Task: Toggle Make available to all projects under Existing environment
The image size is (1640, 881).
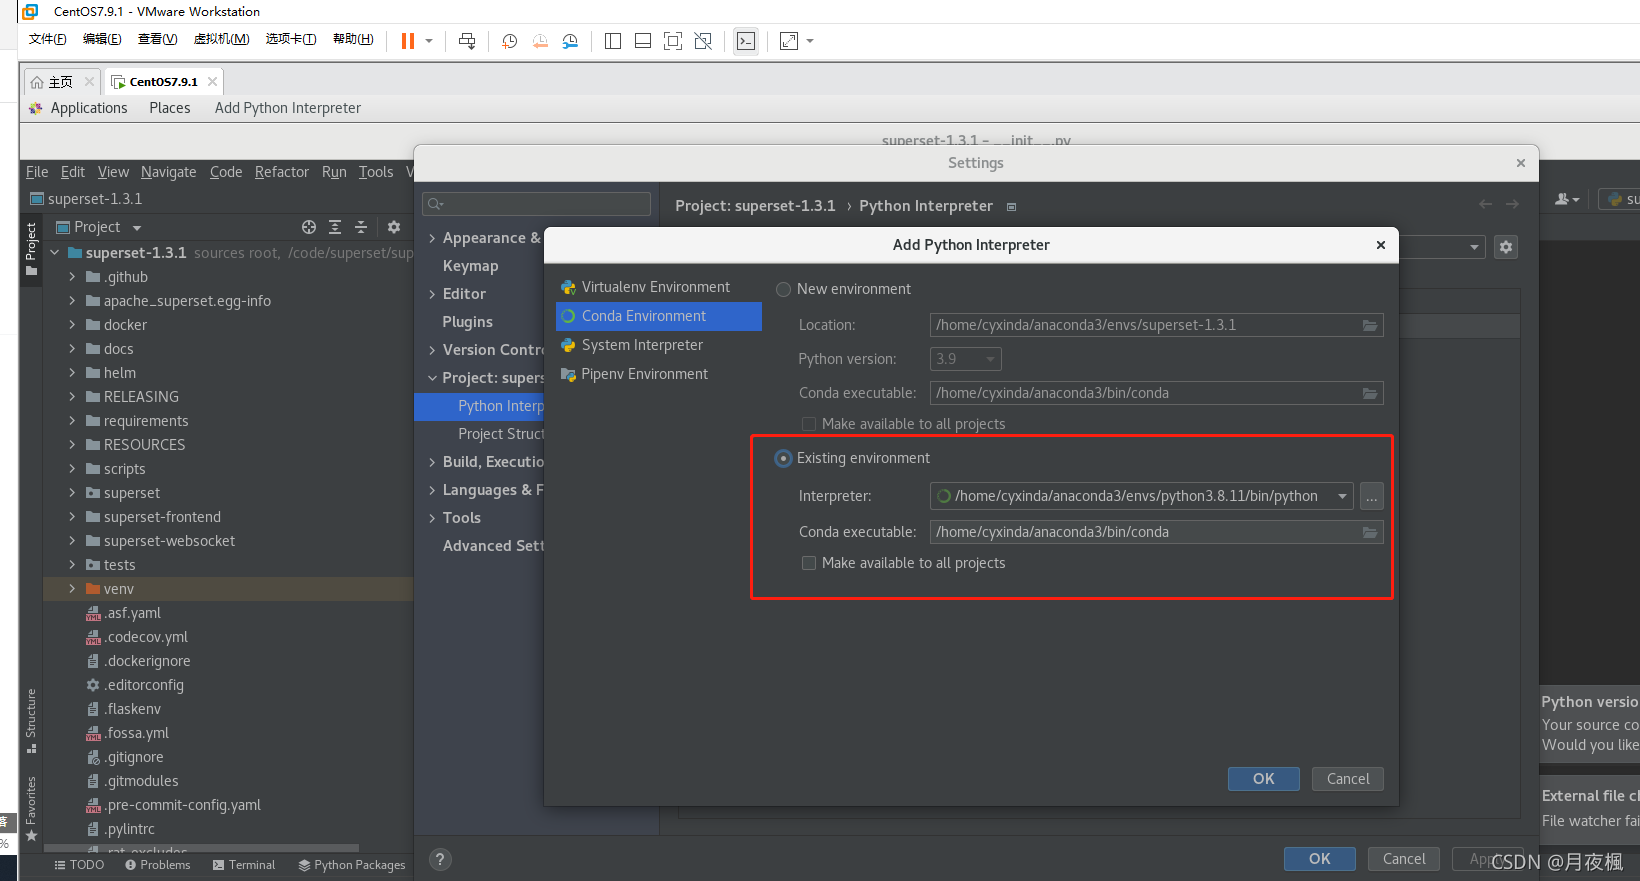Action: (809, 563)
